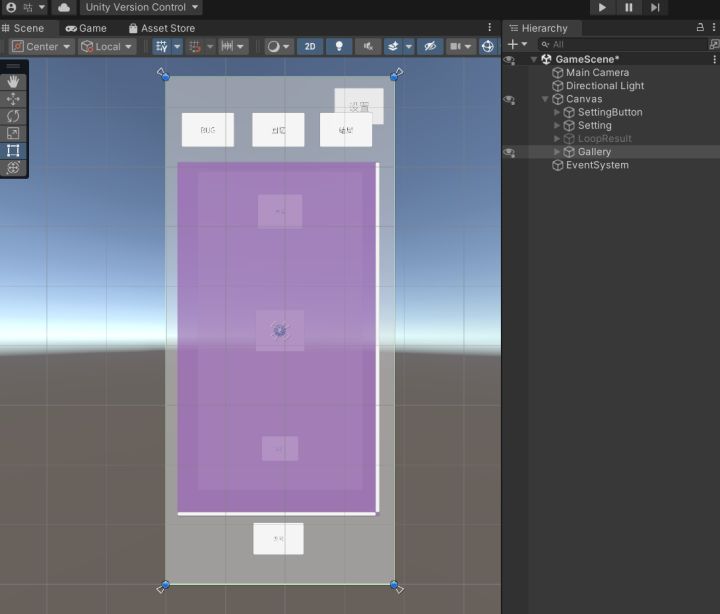Switch to the Game tab

pos(86,28)
